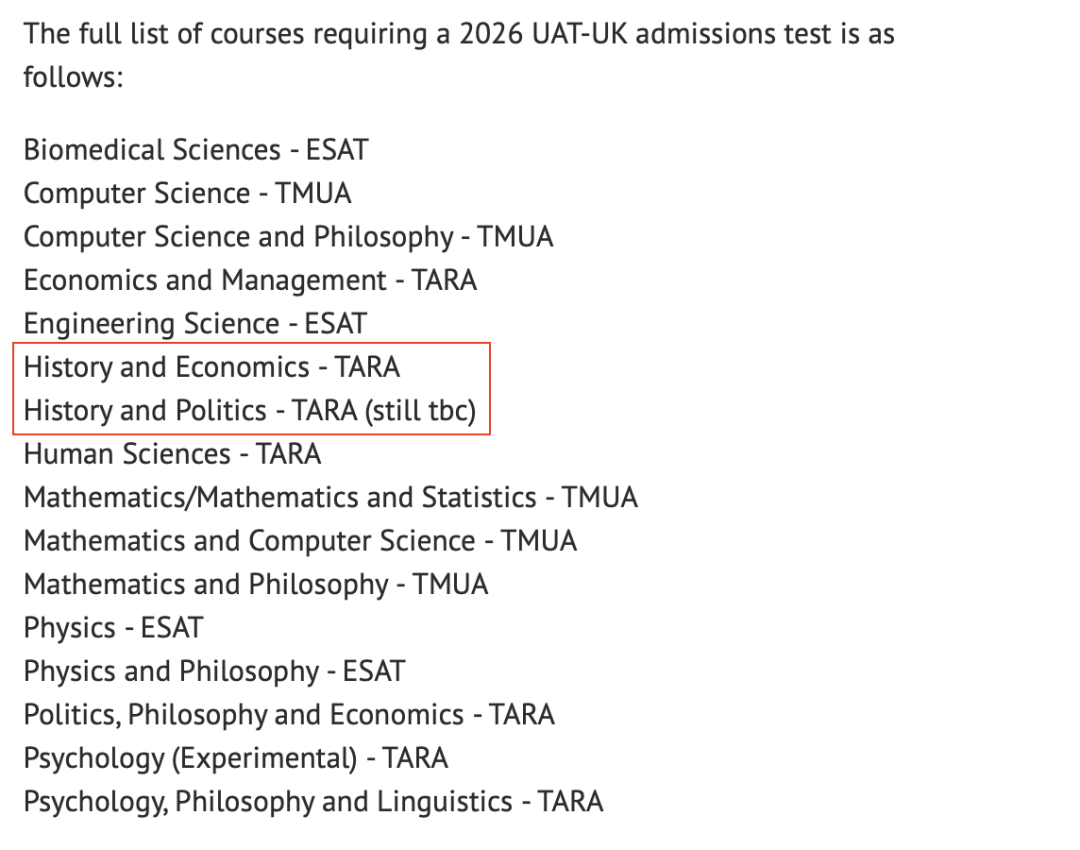Image resolution: width=1080 pixels, height=850 pixels.
Task: Click the word 'follows:' in the intro
Action: (73, 77)
